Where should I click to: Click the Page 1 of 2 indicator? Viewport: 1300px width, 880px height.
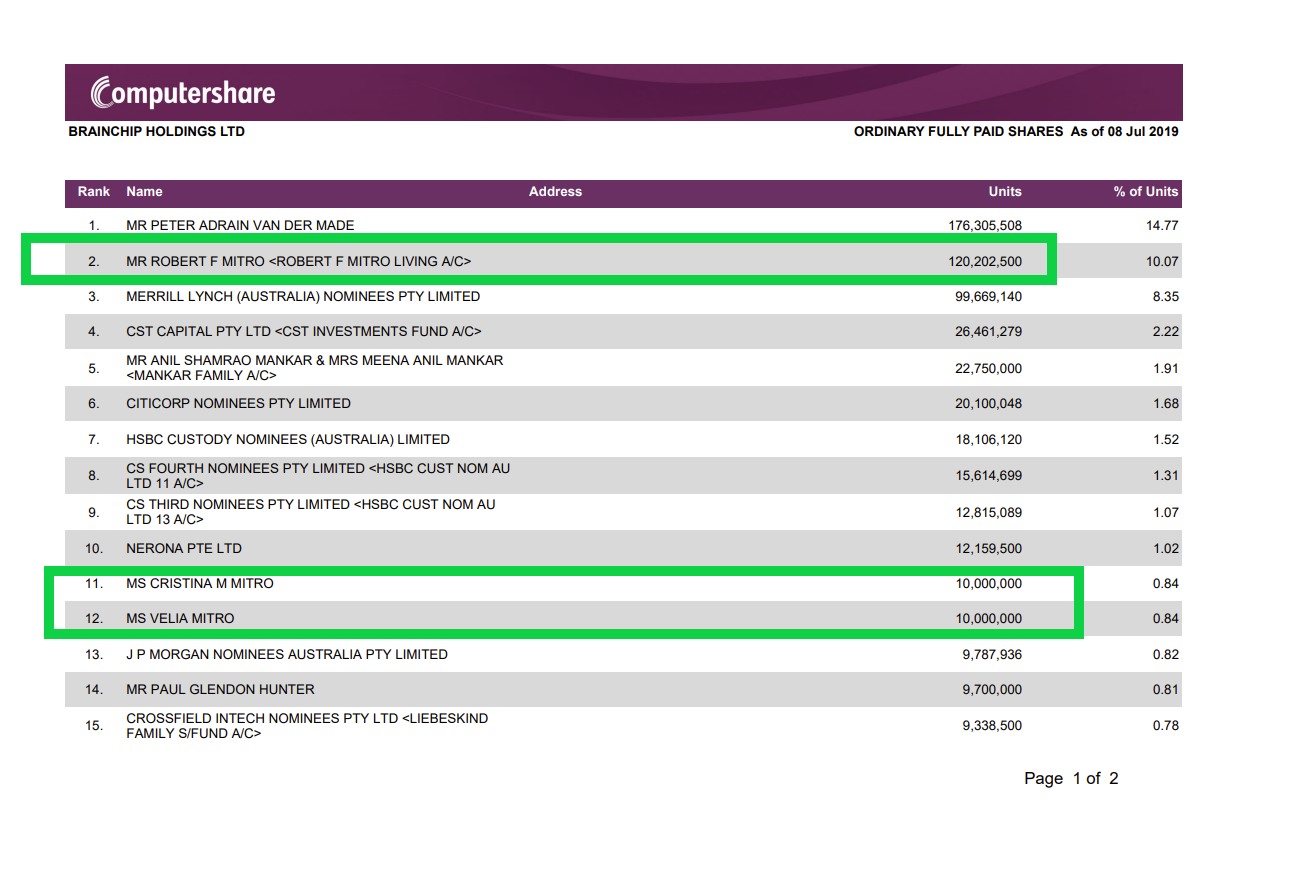coord(1071,778)
